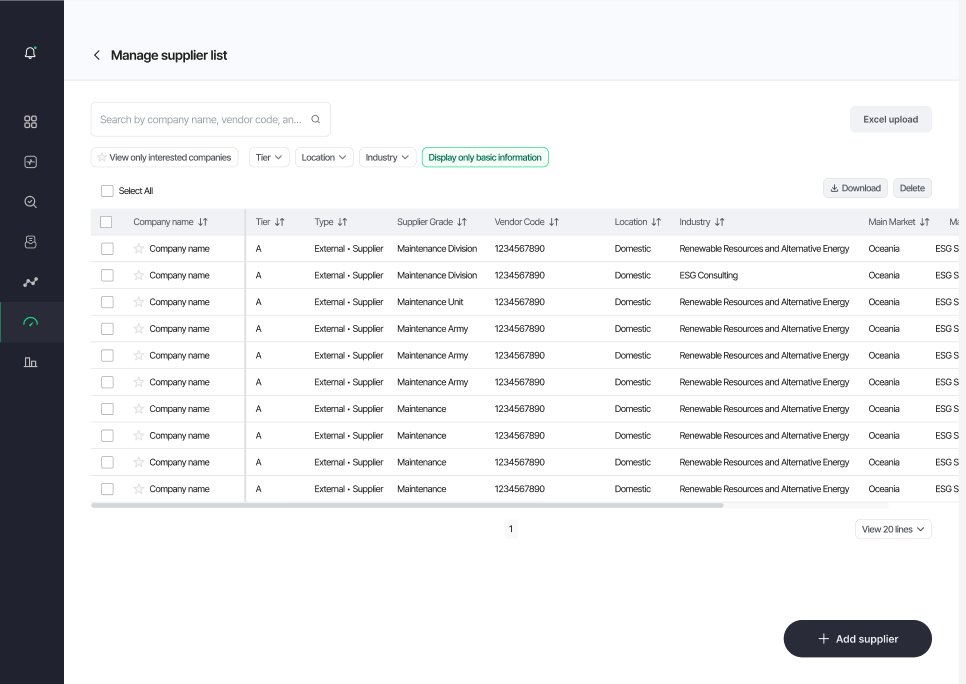Sort by Supplier Grade column

pyautogui.click(x=462, y=222)
